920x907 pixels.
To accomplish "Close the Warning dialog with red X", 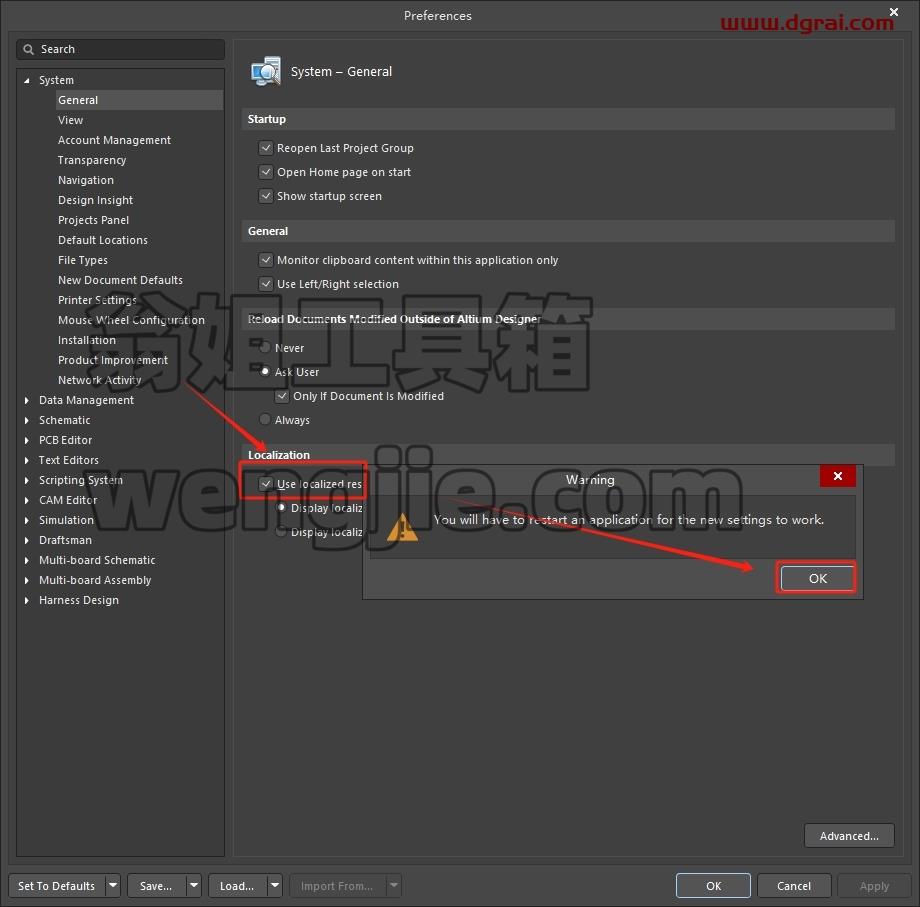I will coord(838,476).
